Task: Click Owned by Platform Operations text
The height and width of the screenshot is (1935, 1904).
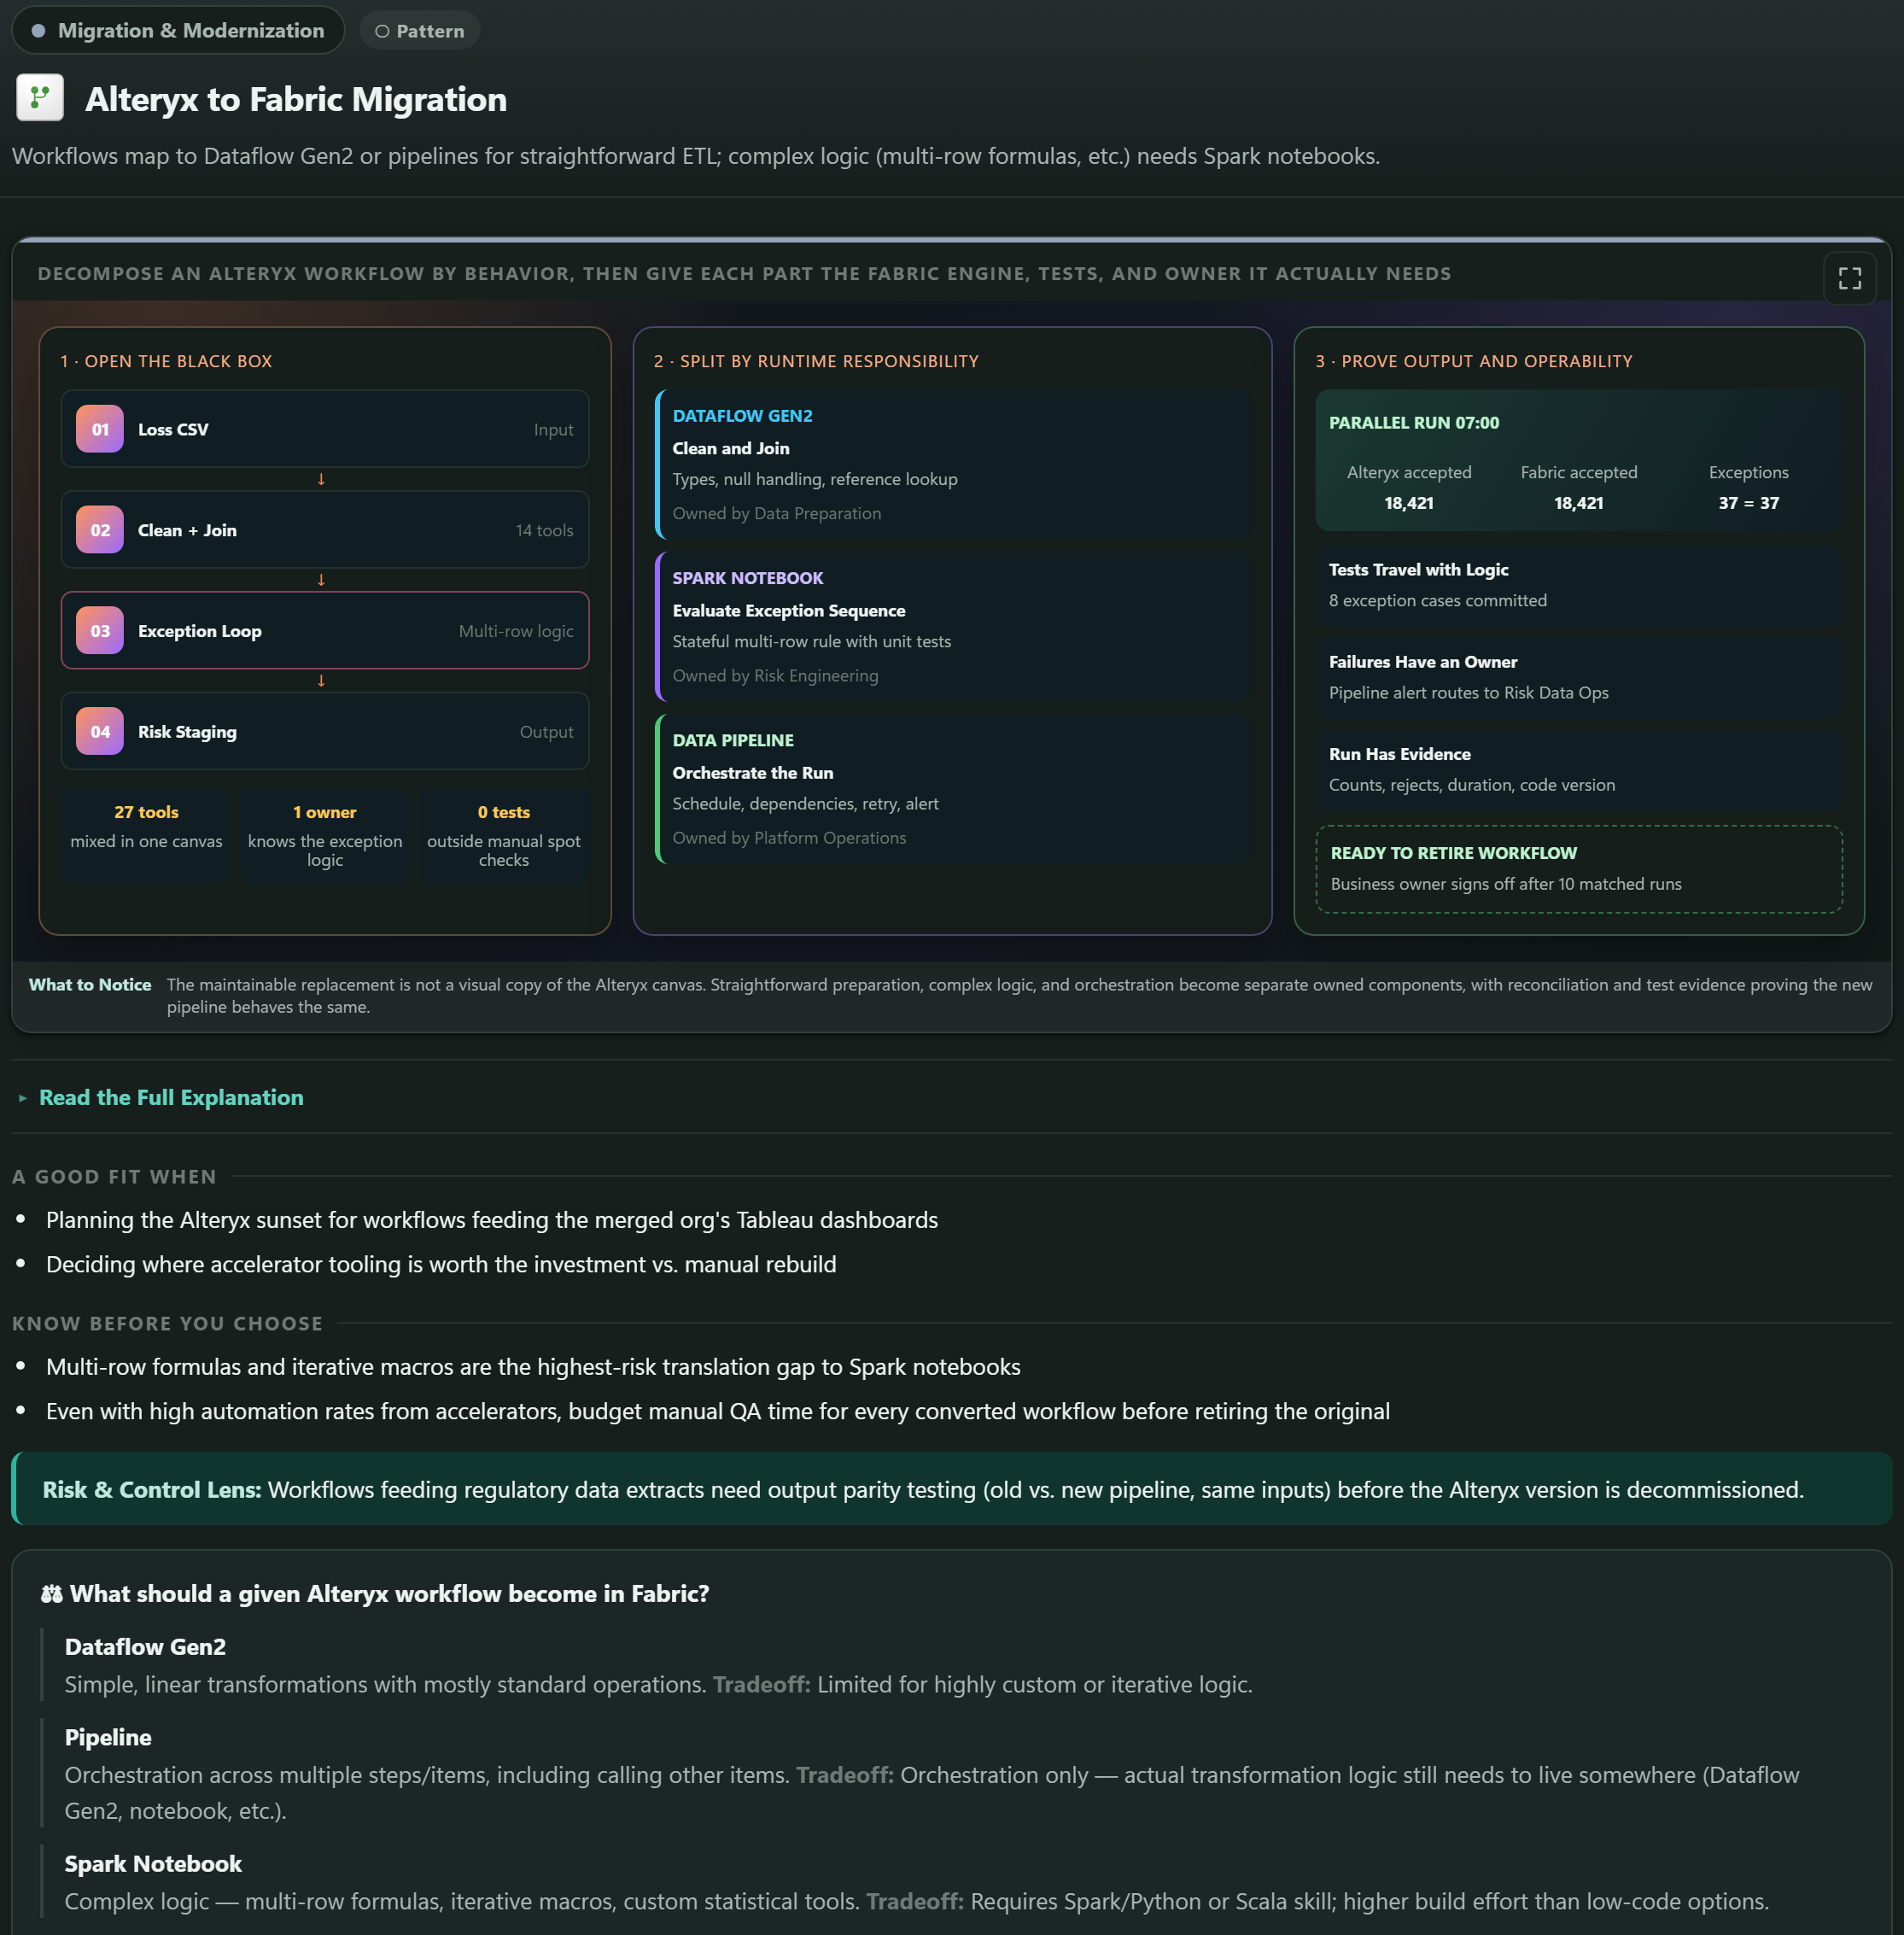Action: tap(789, 838)
